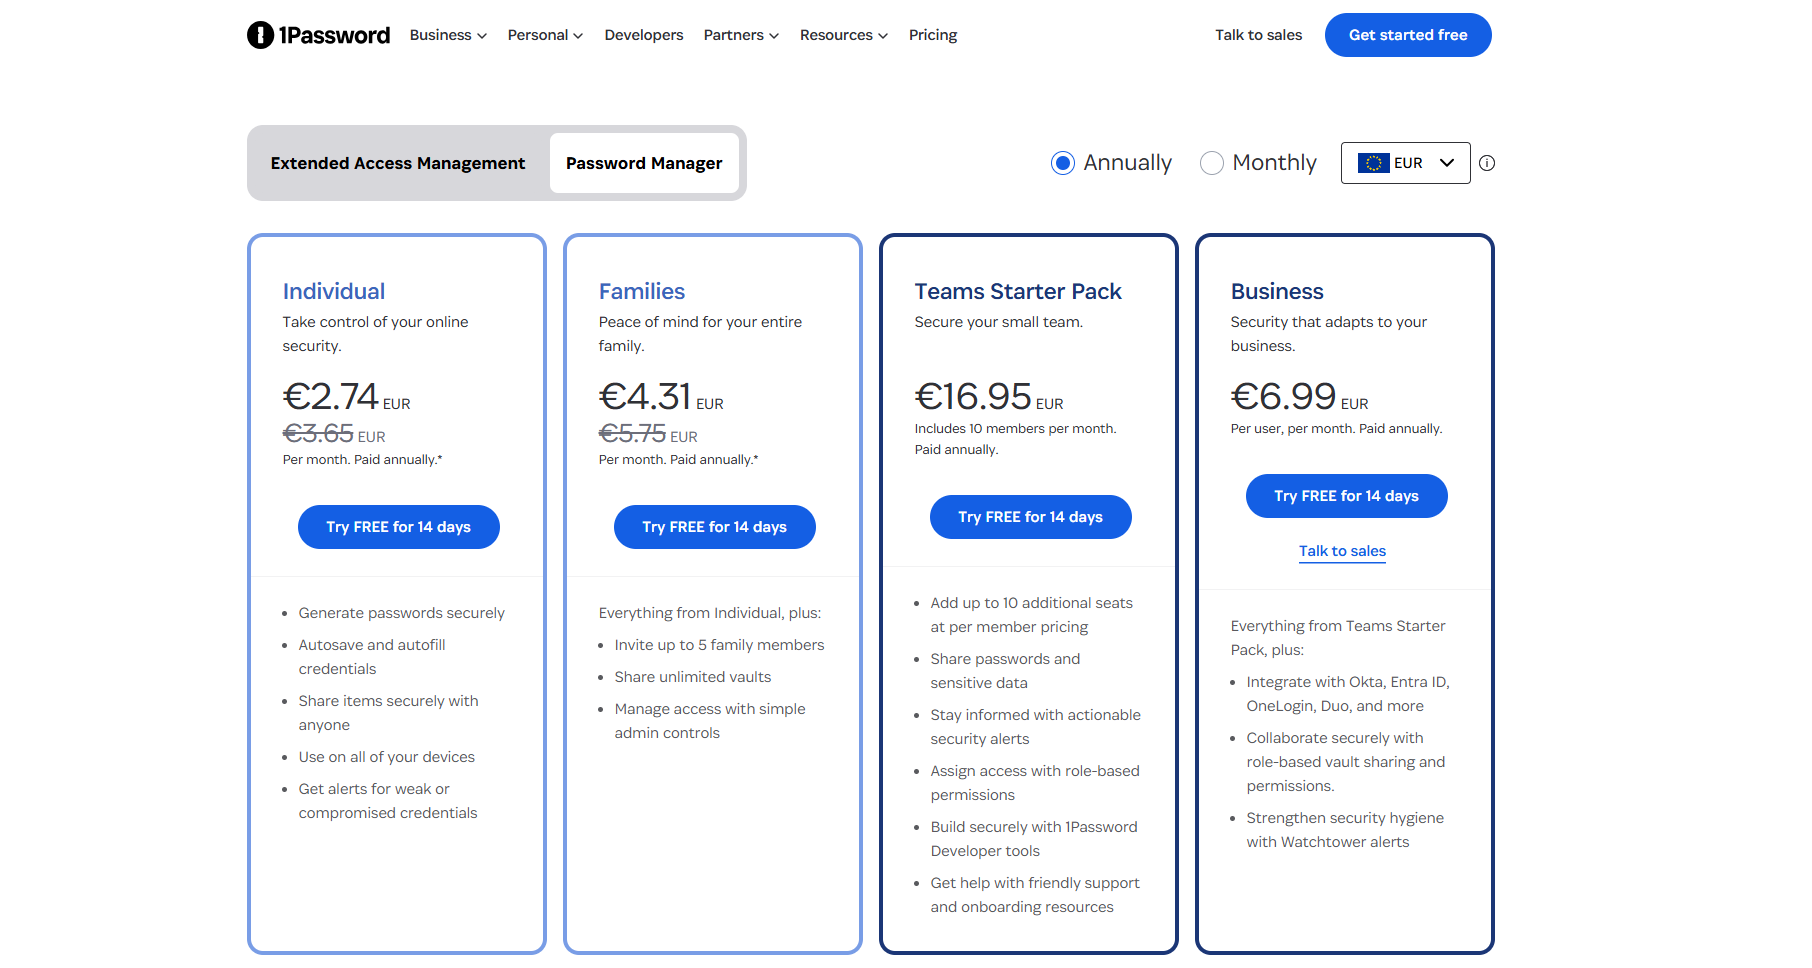The width and height of the screenshot is (1812, 968).
Task: Click 'Get alerts for weak or compromised credentials'
Action: (388, 801)
